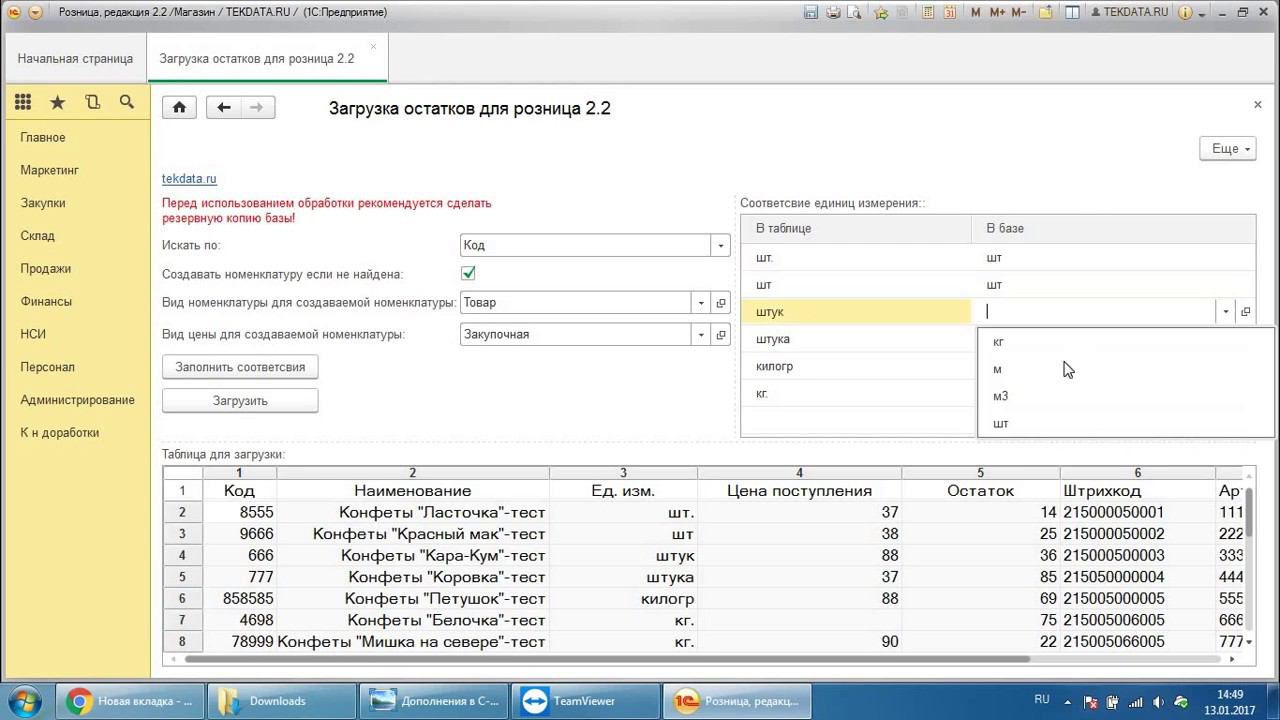
Task: Open the Еще dropdown menu
Action: [1227, 148]
